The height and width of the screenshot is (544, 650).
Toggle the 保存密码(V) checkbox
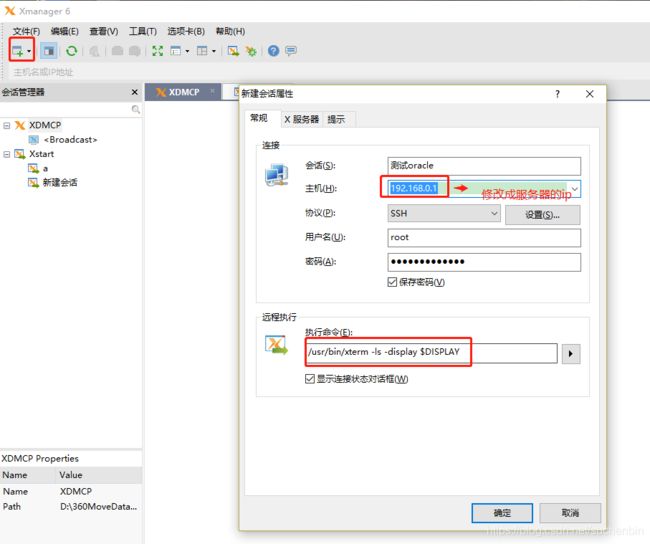point(392,282)
